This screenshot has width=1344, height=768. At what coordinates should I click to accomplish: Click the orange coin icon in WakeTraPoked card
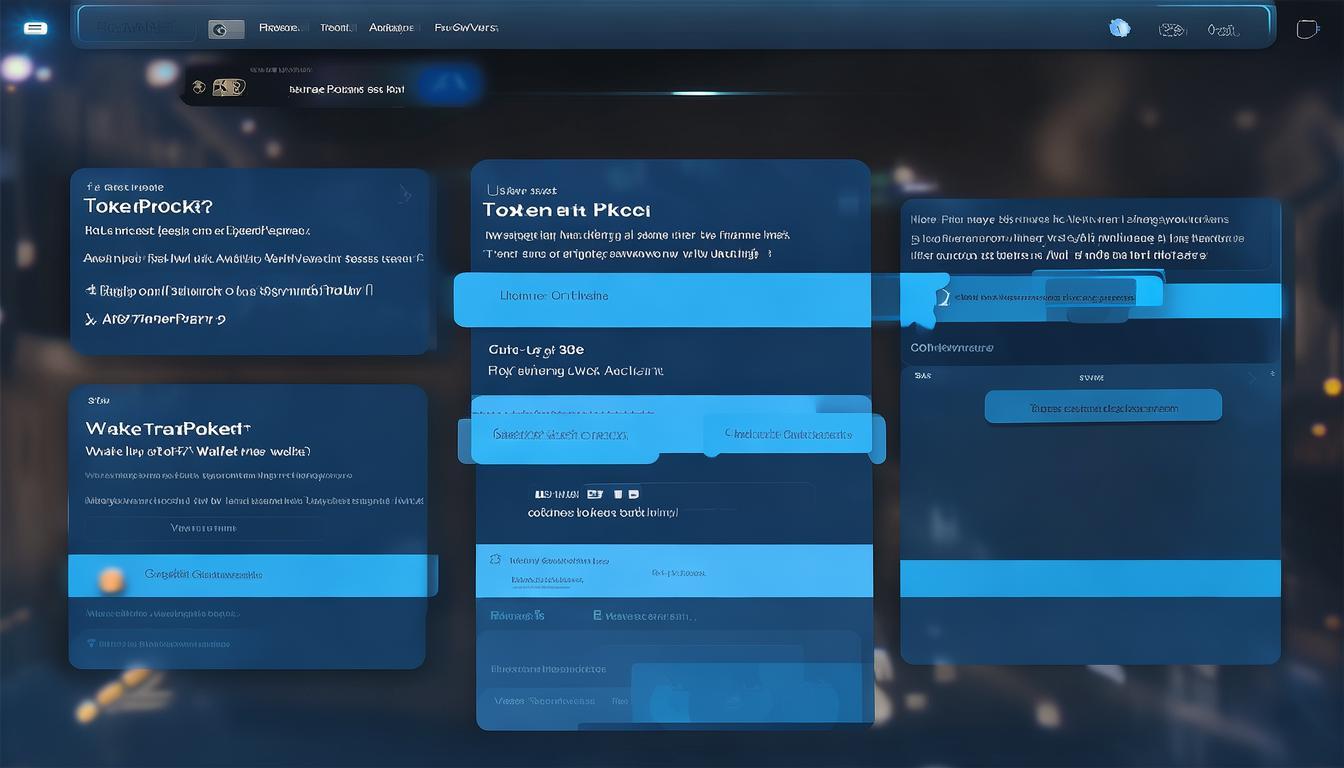pyautogui.click(x=111, y=578)
